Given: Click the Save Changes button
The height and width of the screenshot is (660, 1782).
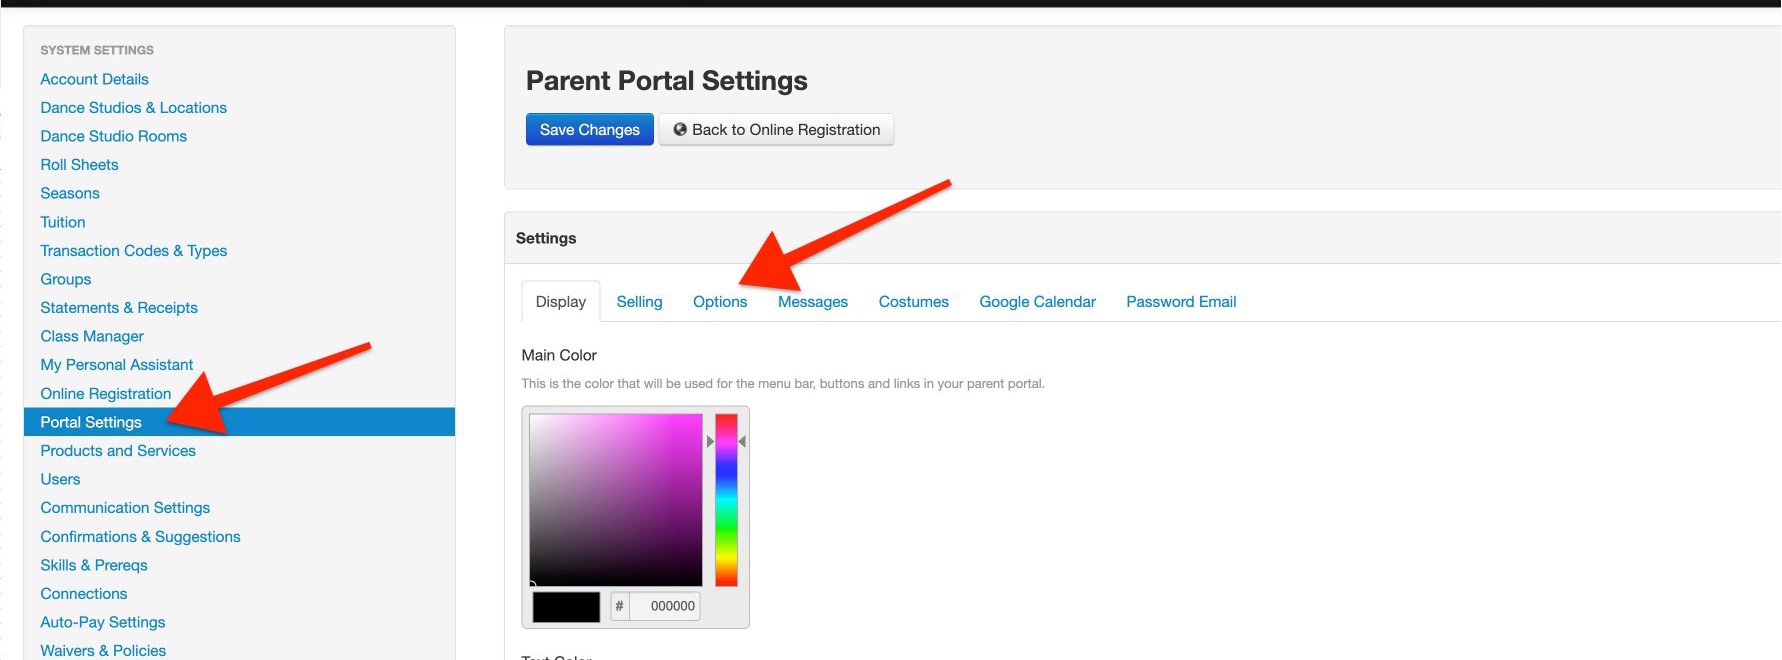Looking at the screenshot, I should point(589,130).
